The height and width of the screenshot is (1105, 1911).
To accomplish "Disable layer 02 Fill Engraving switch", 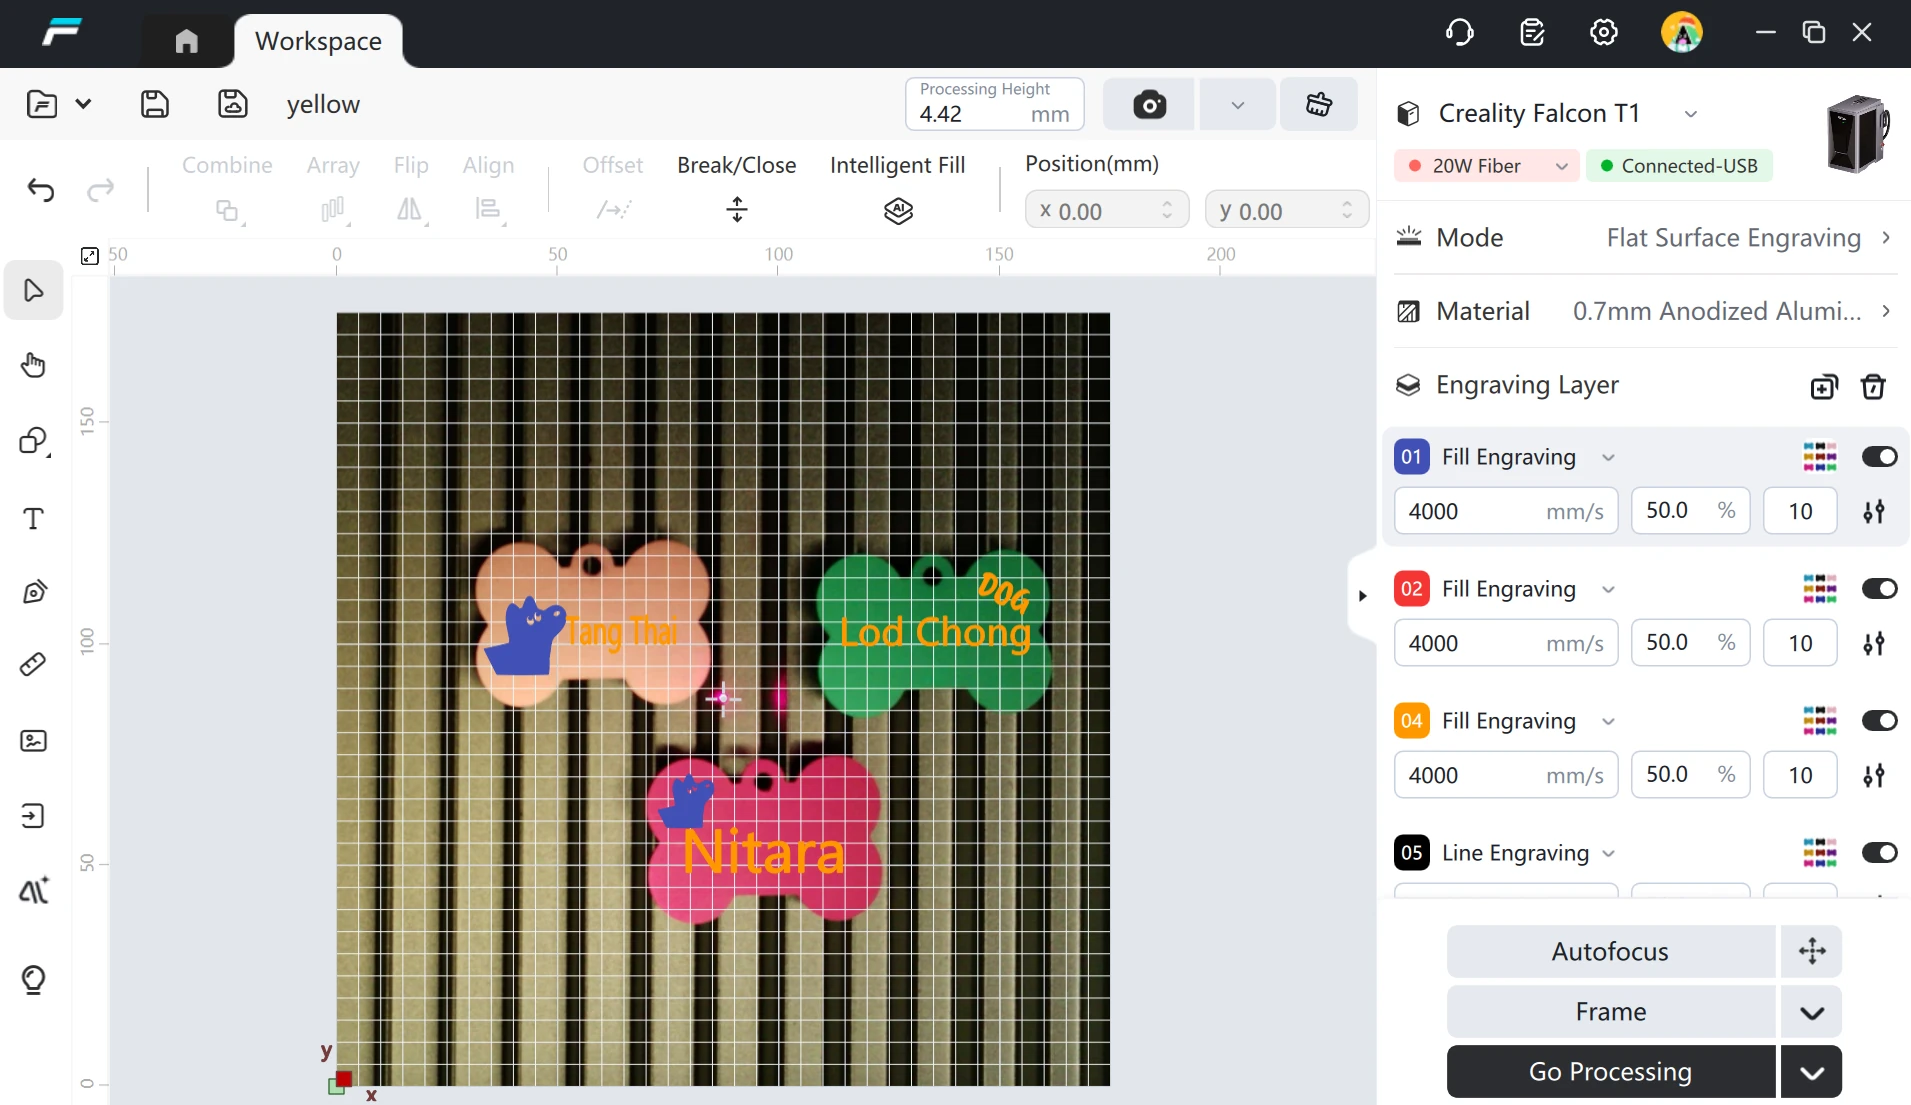I will pyautogui.click(x=1879, y=589).
